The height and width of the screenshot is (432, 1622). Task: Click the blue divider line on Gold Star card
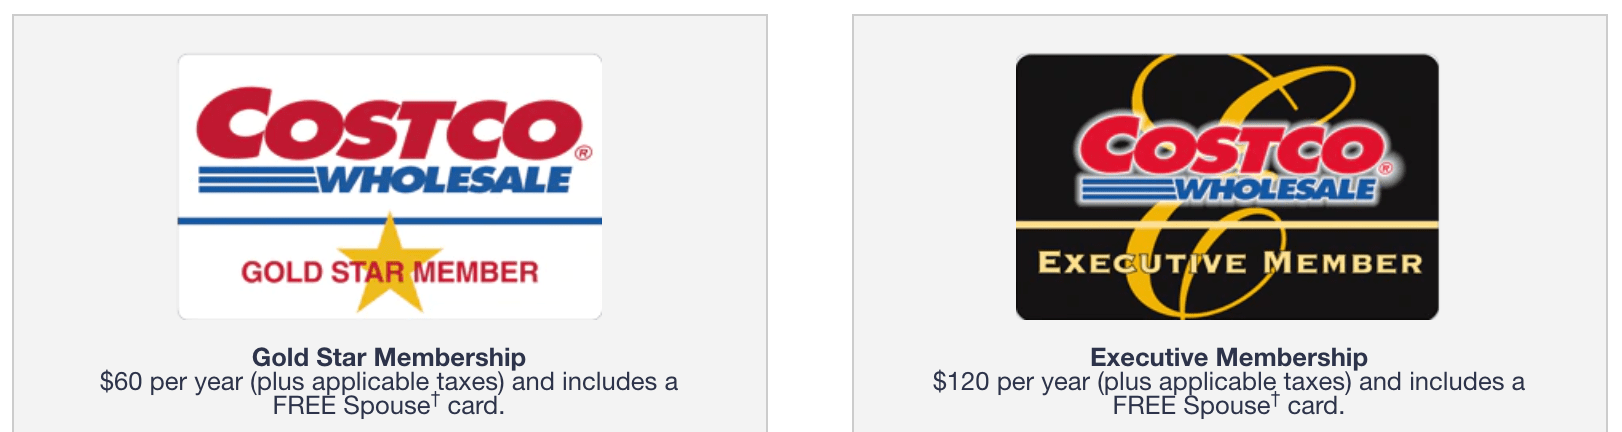[x=390, y=221]
